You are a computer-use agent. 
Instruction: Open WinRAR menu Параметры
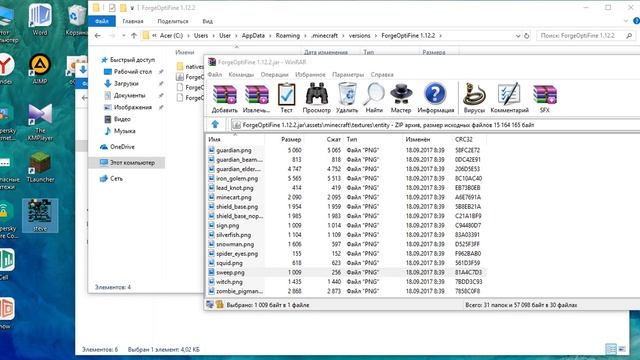(348, 75)
